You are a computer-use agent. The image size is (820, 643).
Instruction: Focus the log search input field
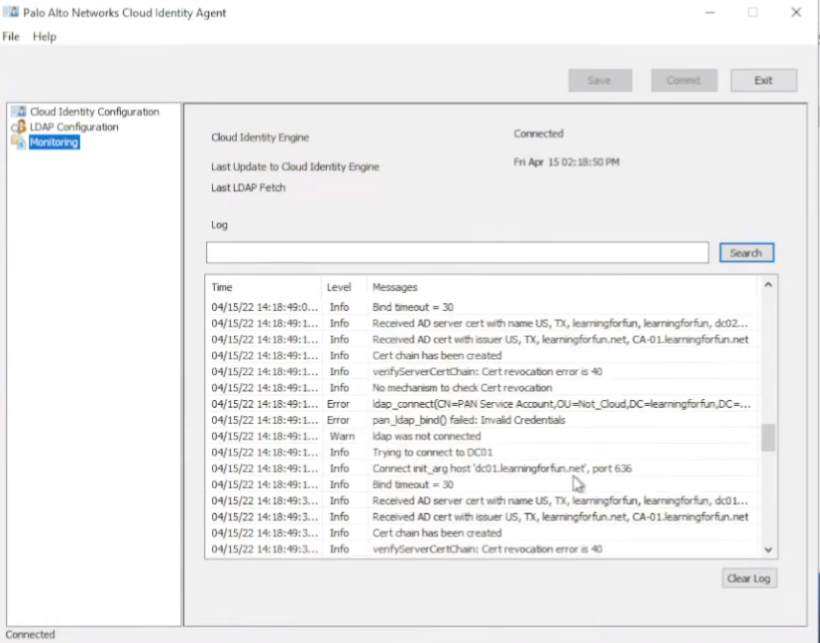458,252
